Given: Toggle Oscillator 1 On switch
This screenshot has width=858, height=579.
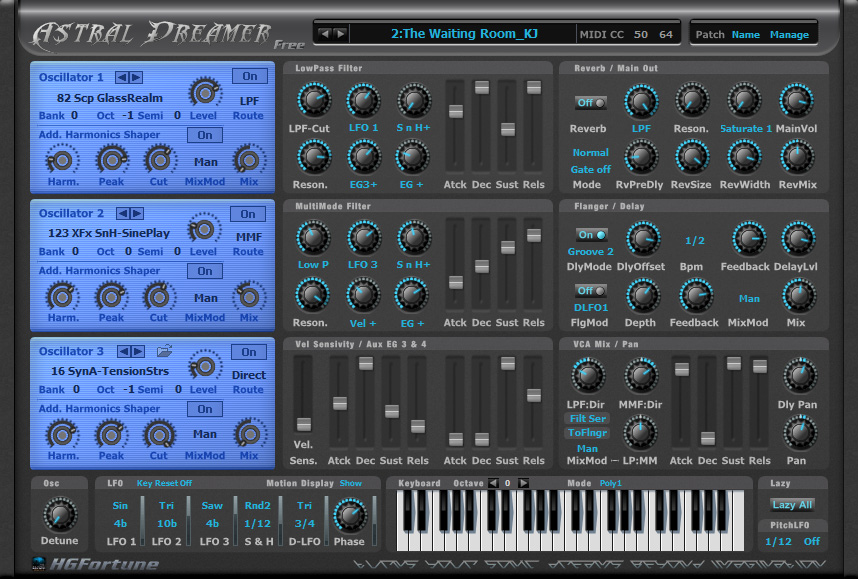Looking at the screenshot, I should (250, 76).
